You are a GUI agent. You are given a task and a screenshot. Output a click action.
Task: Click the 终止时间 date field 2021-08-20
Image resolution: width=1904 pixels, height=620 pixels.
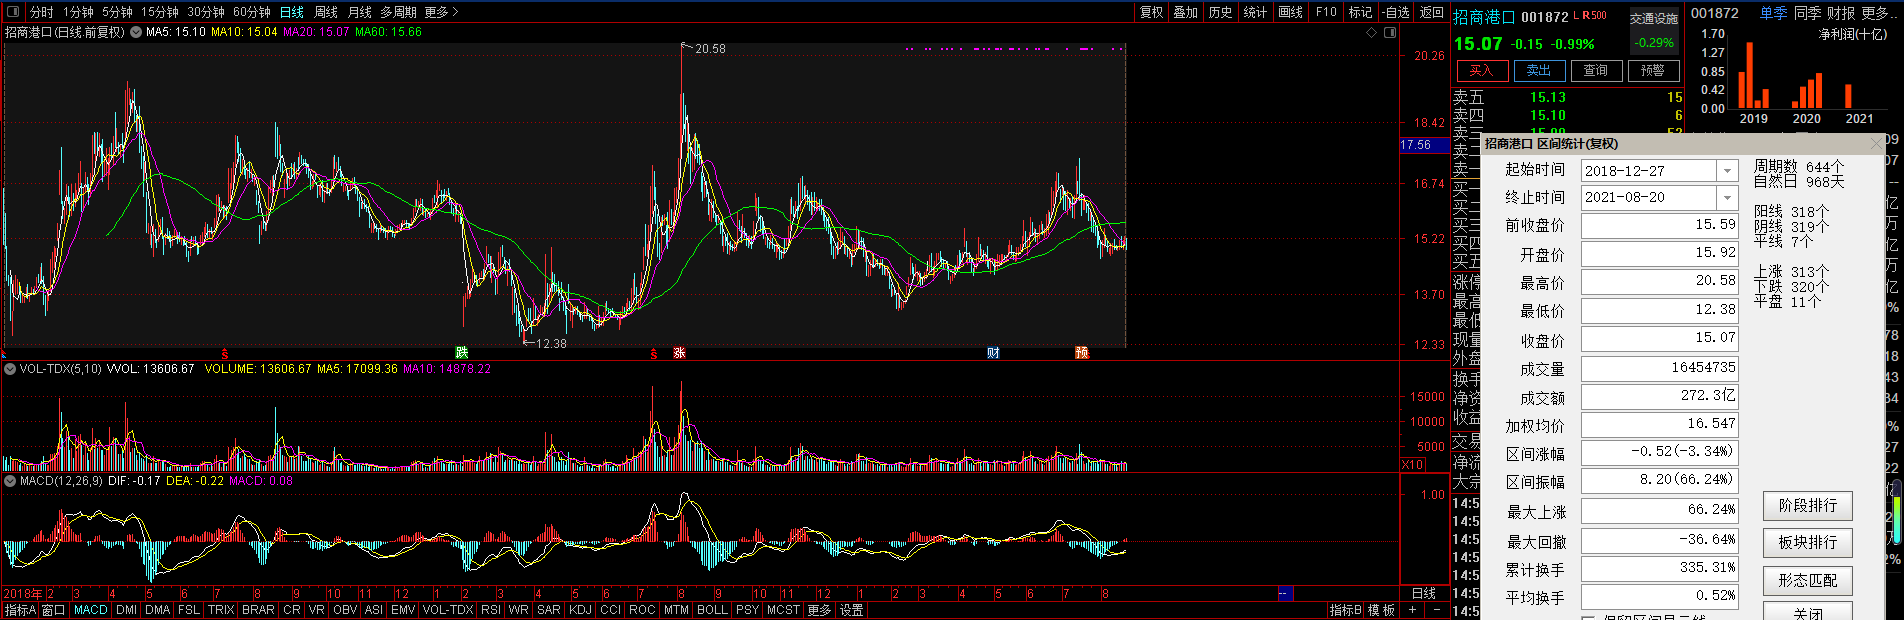pyautogui.click(x=1648, y=198)
